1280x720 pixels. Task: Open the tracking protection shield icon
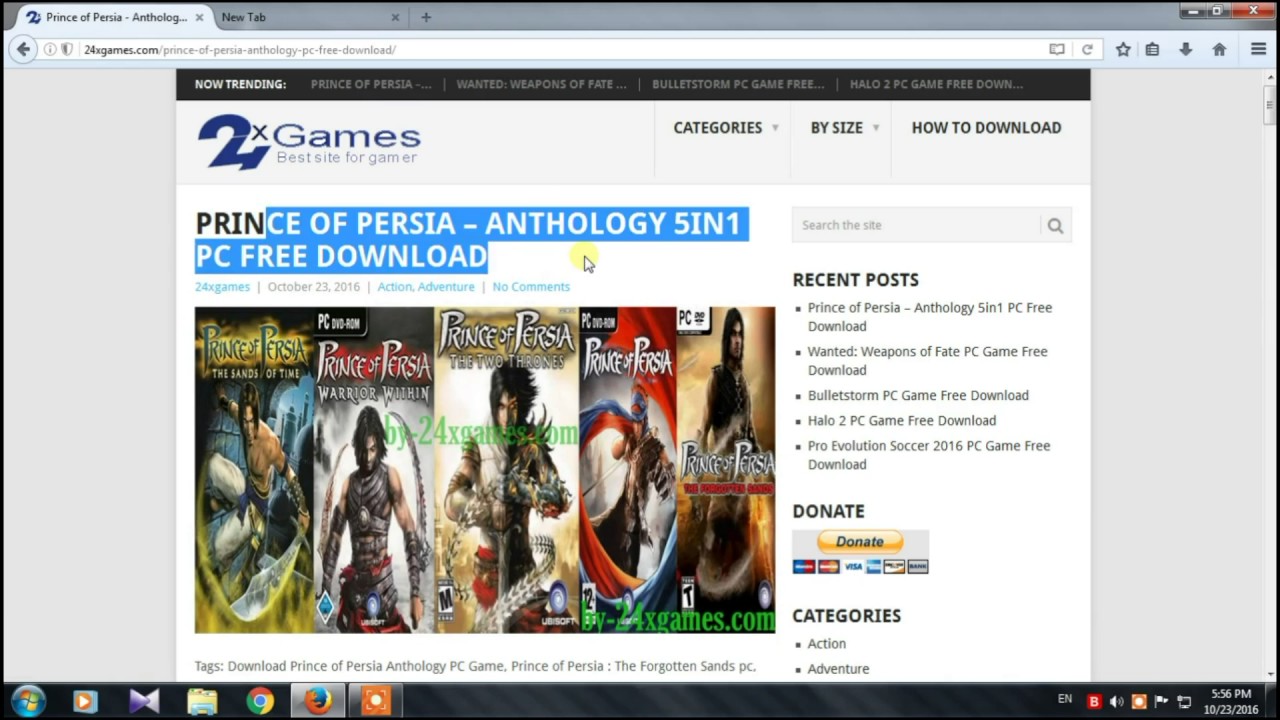pyautogui.click(x=67, y=49)
